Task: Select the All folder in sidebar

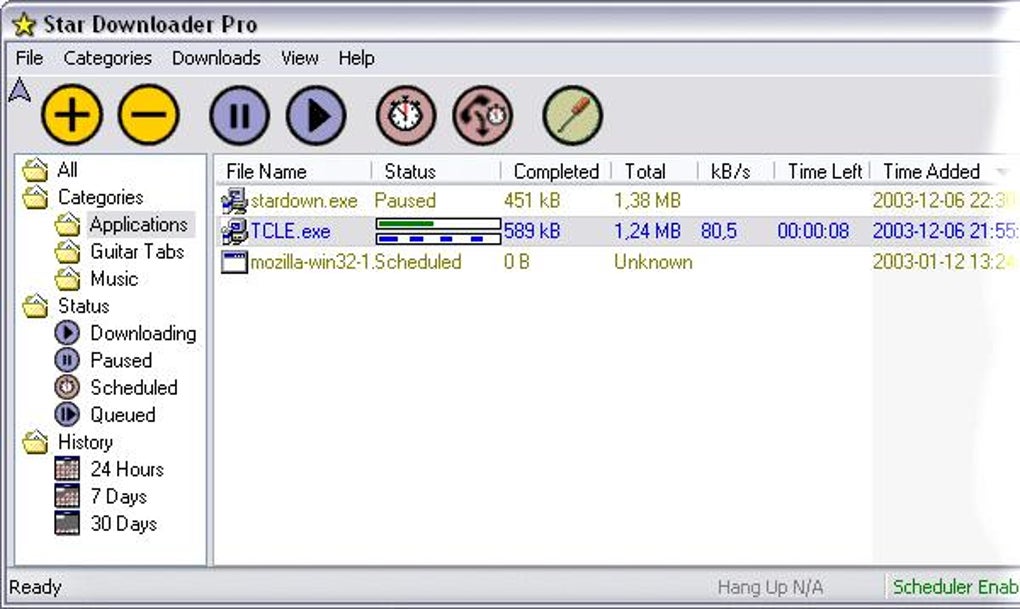Action: (x=67, y=170)
